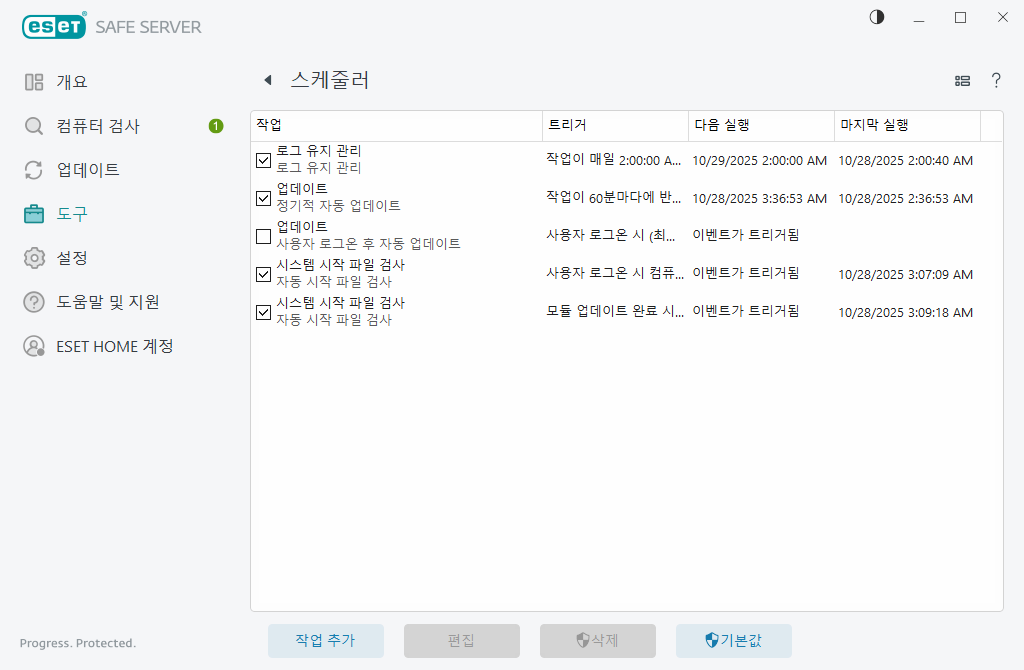This screenshot has width=1024, height=670.
Task: Open the scheduler view options icon
Action: 961,80
